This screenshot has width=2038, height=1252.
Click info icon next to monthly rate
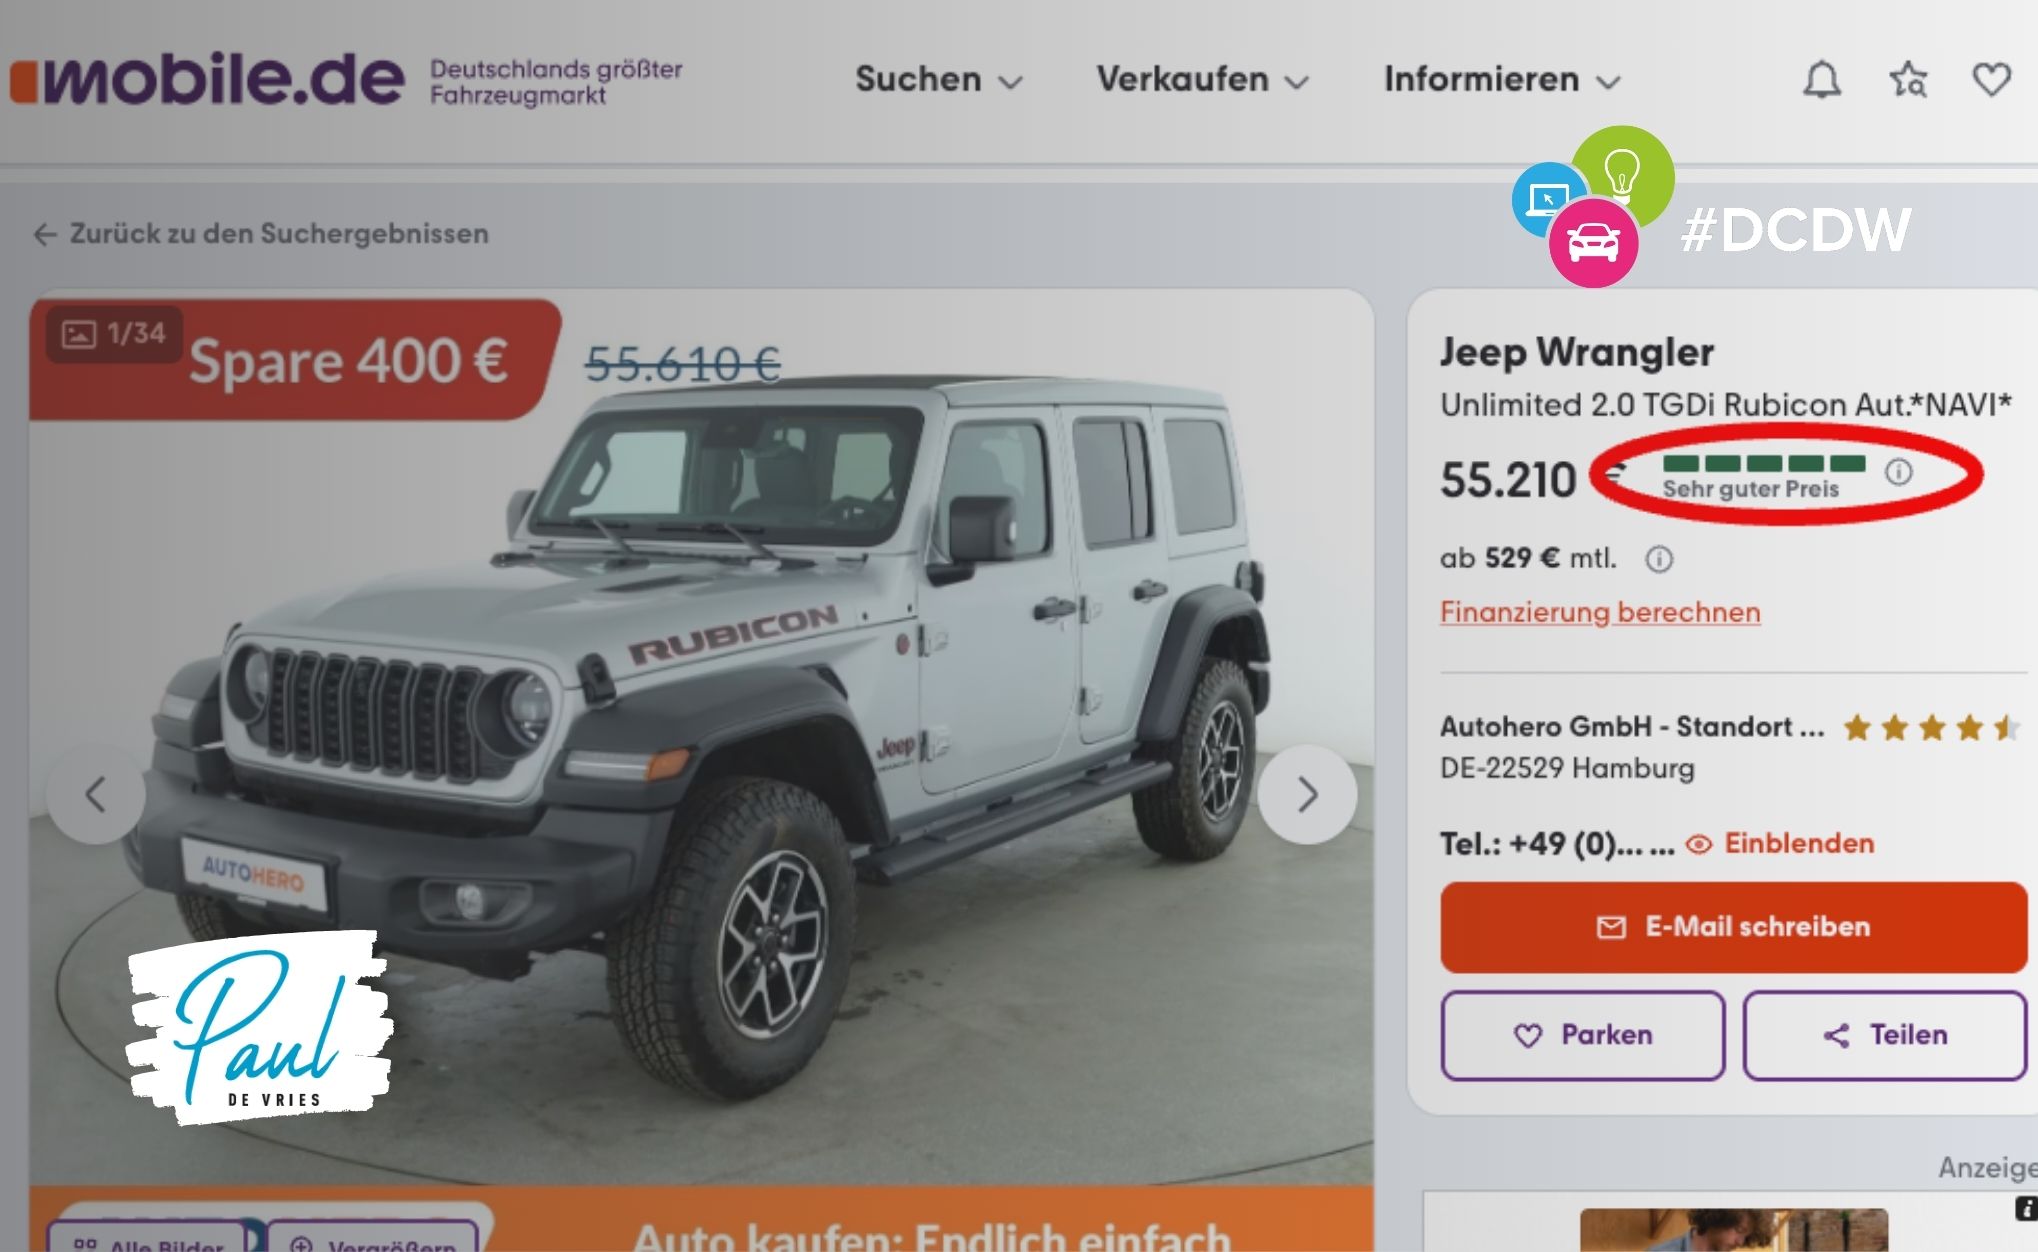pos(1659,558)
